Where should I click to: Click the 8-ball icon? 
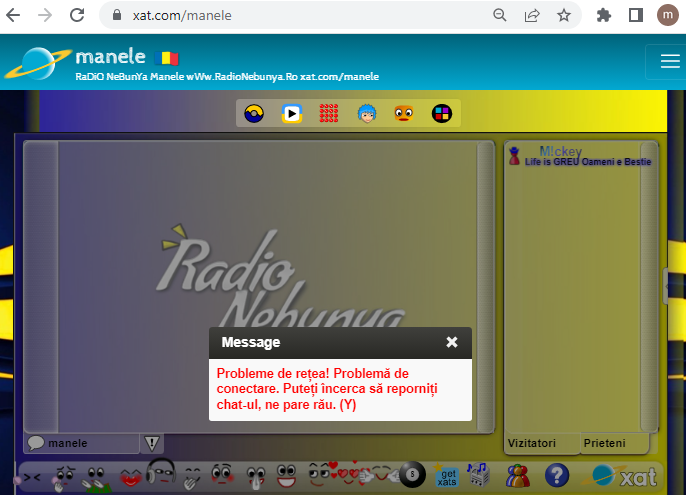412,474
